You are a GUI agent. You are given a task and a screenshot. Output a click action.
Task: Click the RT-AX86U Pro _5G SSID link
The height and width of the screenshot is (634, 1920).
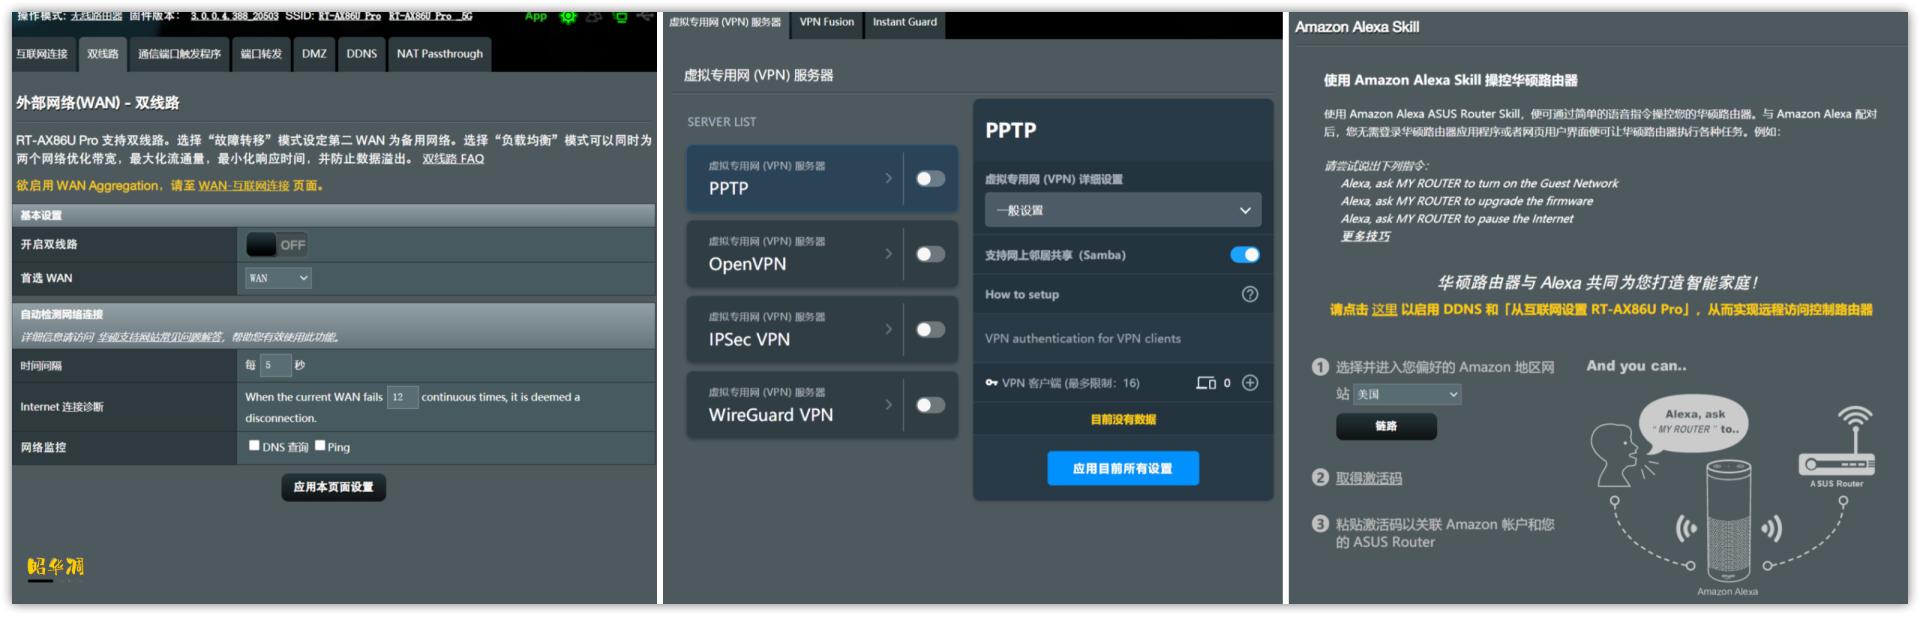coord(431,17)
